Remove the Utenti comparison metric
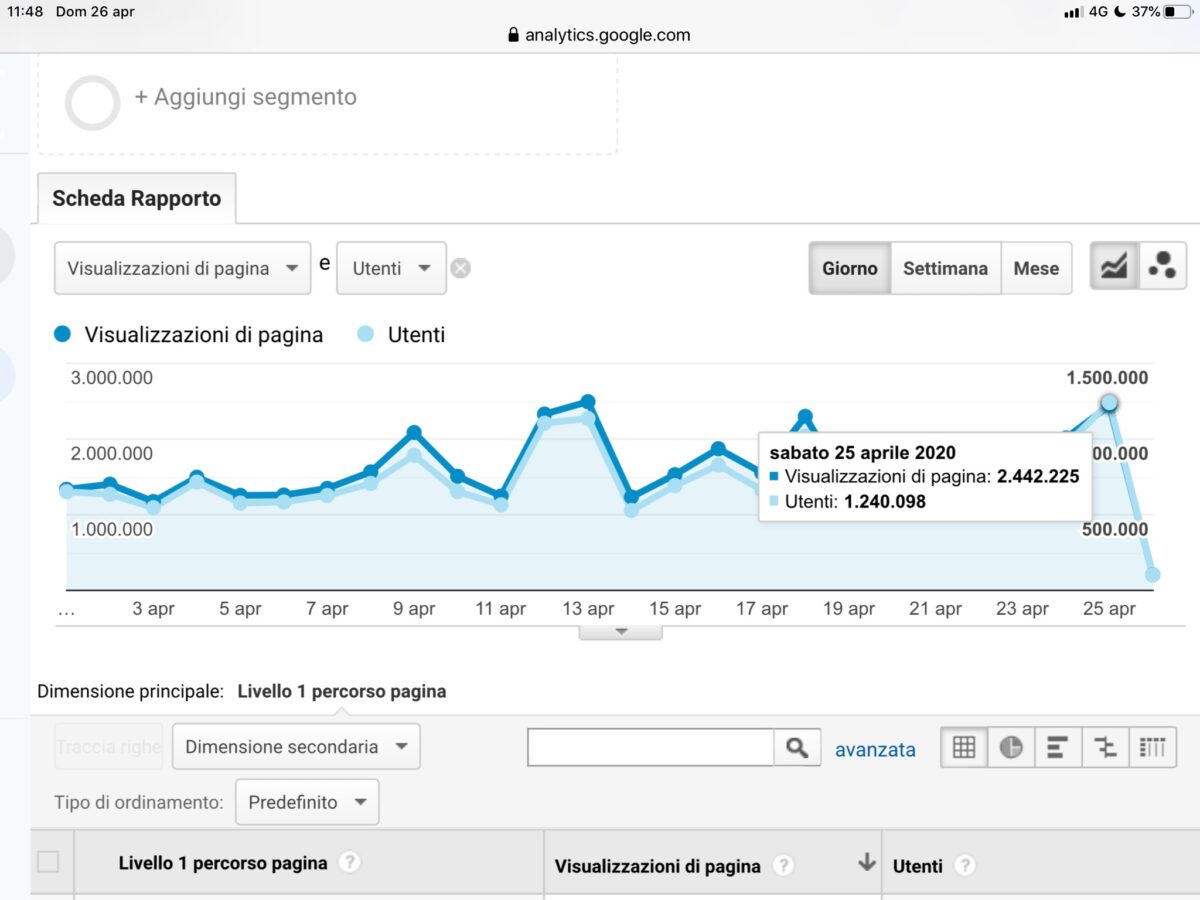 coord(460,268)
